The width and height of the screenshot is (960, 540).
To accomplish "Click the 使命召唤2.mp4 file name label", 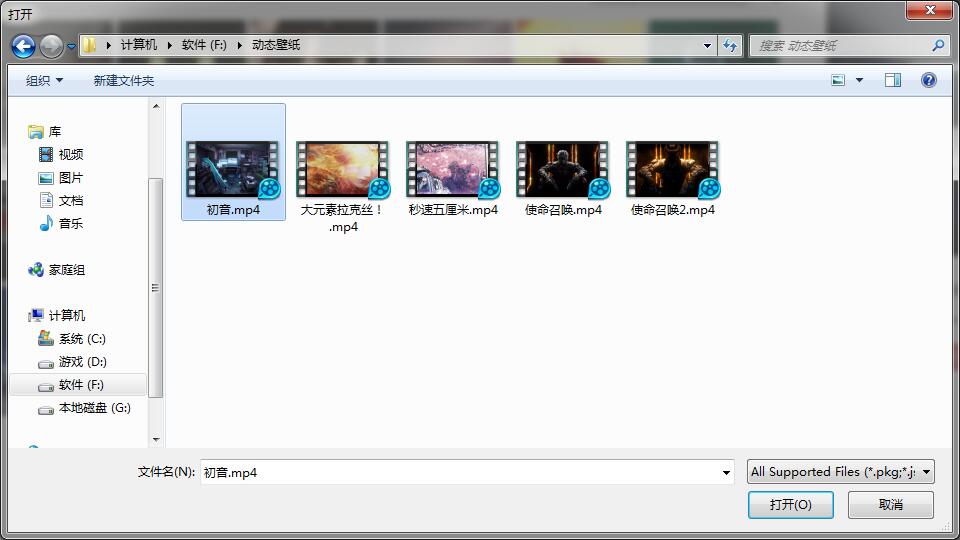I will pyautogui.click(x=673, y=210).
